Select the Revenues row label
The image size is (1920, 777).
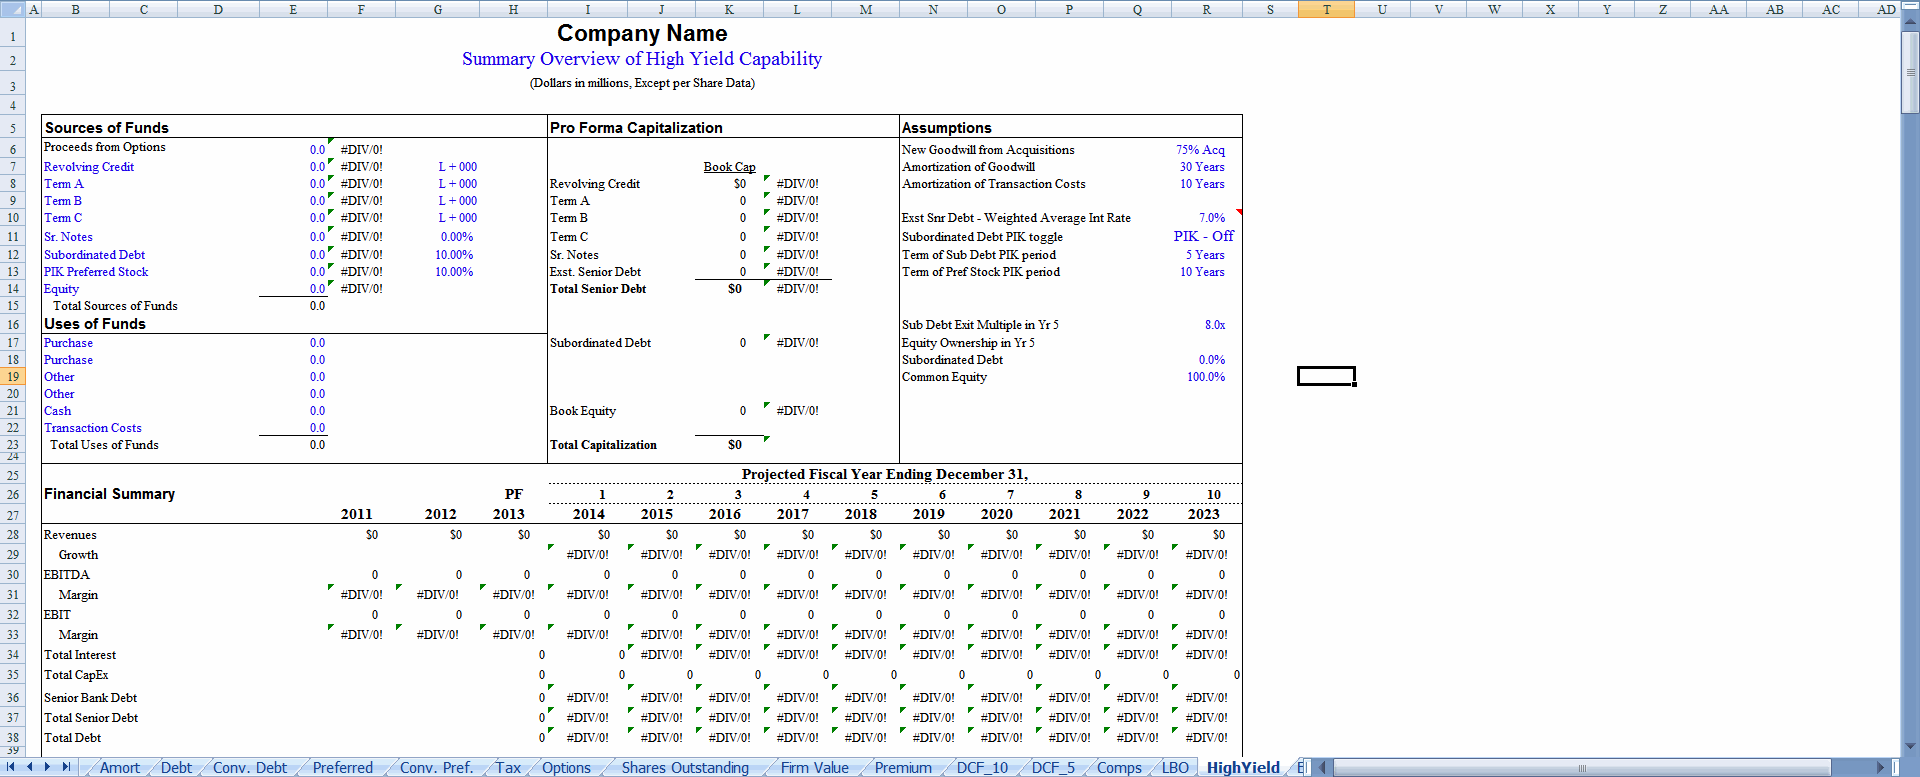tap(70, 535)
